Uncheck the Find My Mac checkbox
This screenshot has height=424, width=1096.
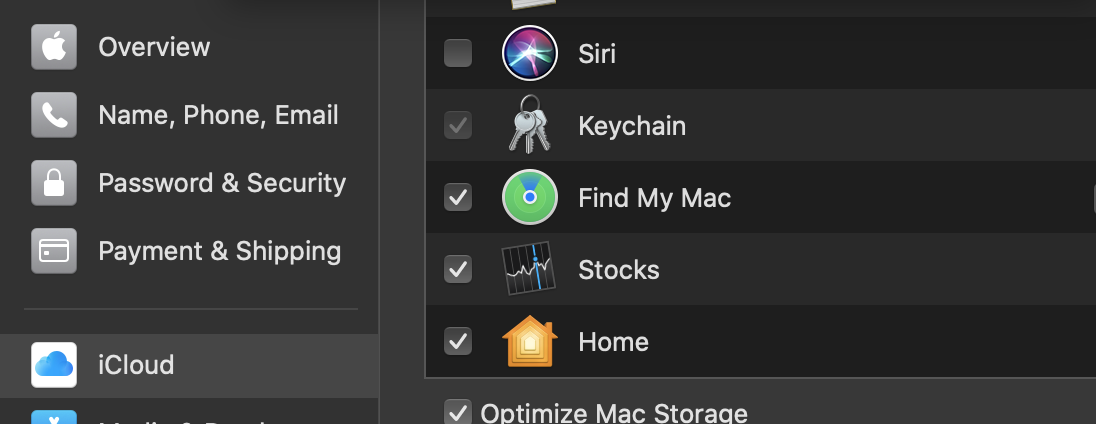click(x=458, y=197)
